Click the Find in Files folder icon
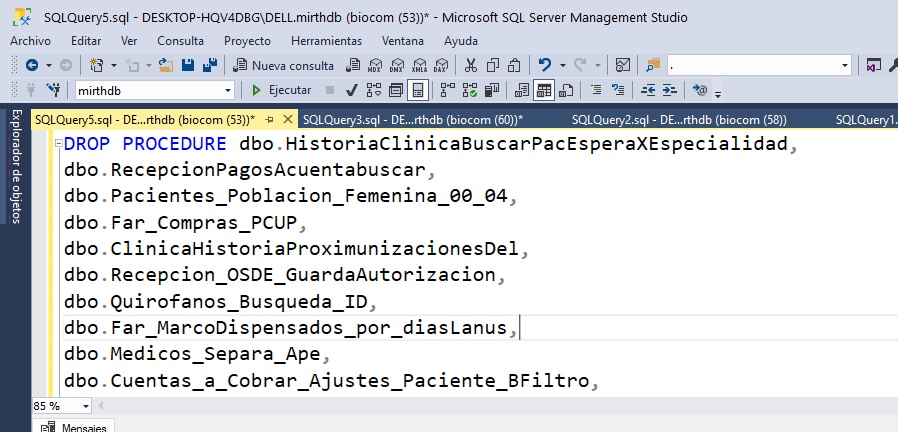This screenshot has width=898, height=432. coord(653,65)
